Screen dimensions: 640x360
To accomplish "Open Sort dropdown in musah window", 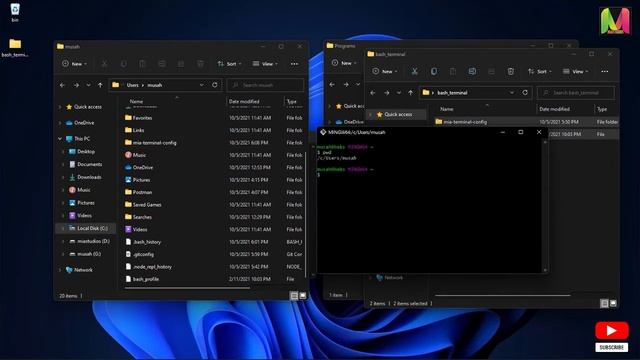I will 229,64.
